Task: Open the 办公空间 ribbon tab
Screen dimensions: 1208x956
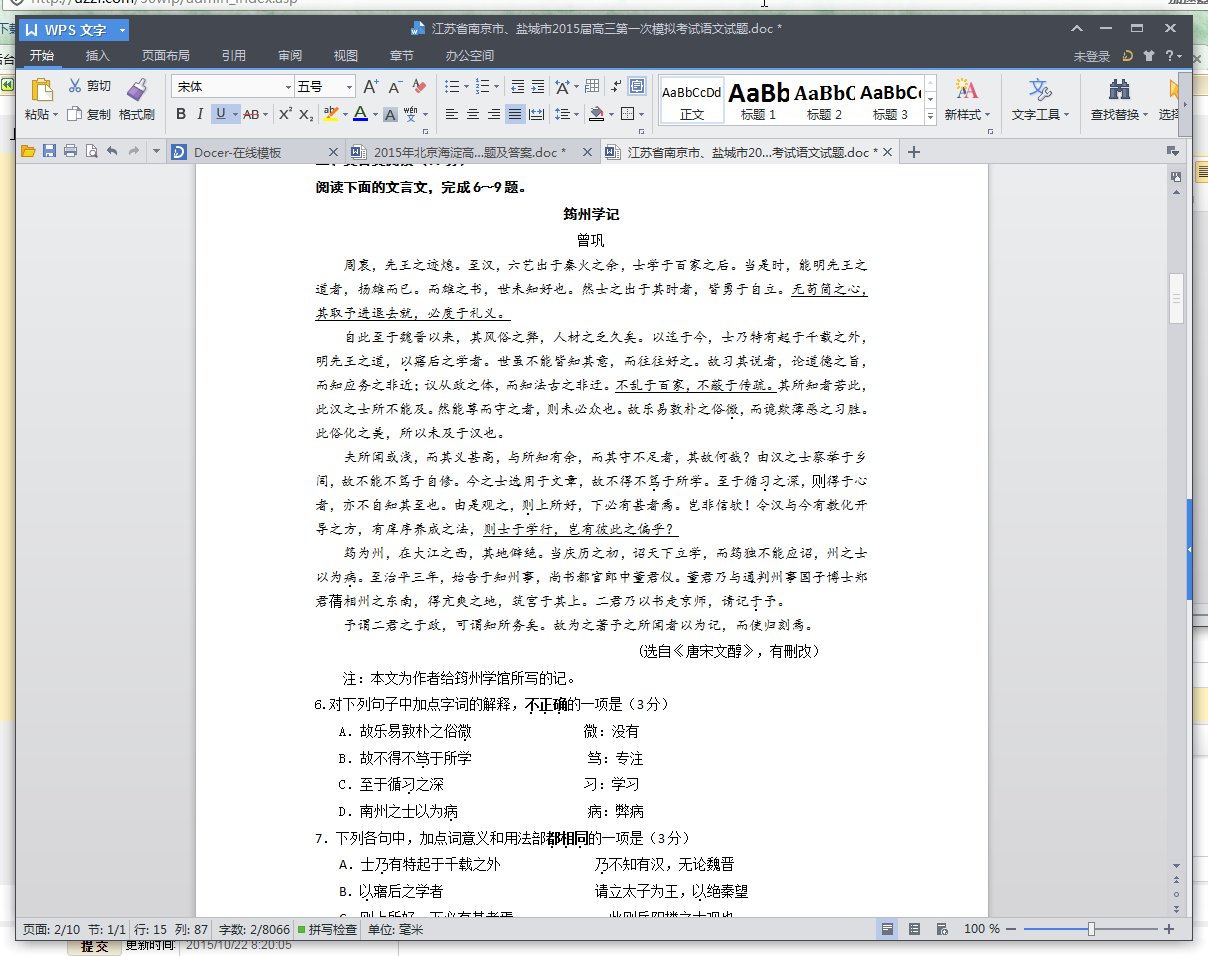Action: [469, 56]
